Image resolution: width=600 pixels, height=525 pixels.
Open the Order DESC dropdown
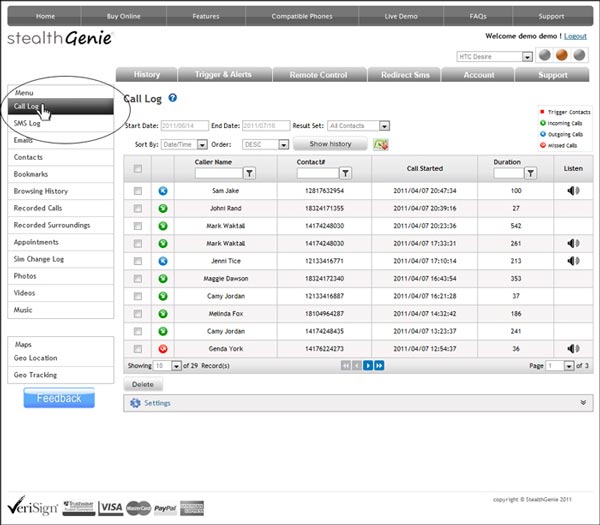[265, 145]
